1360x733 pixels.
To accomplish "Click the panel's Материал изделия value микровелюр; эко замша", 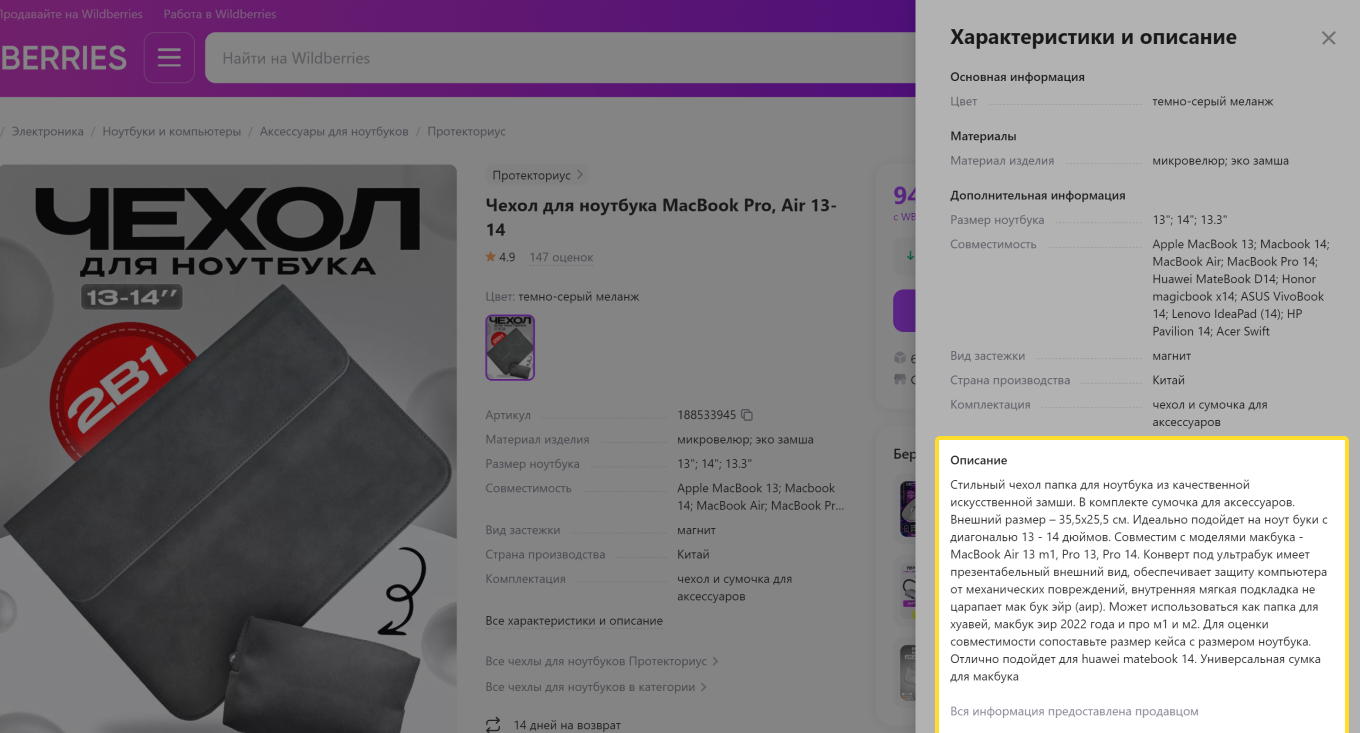I will [1220, 160].
